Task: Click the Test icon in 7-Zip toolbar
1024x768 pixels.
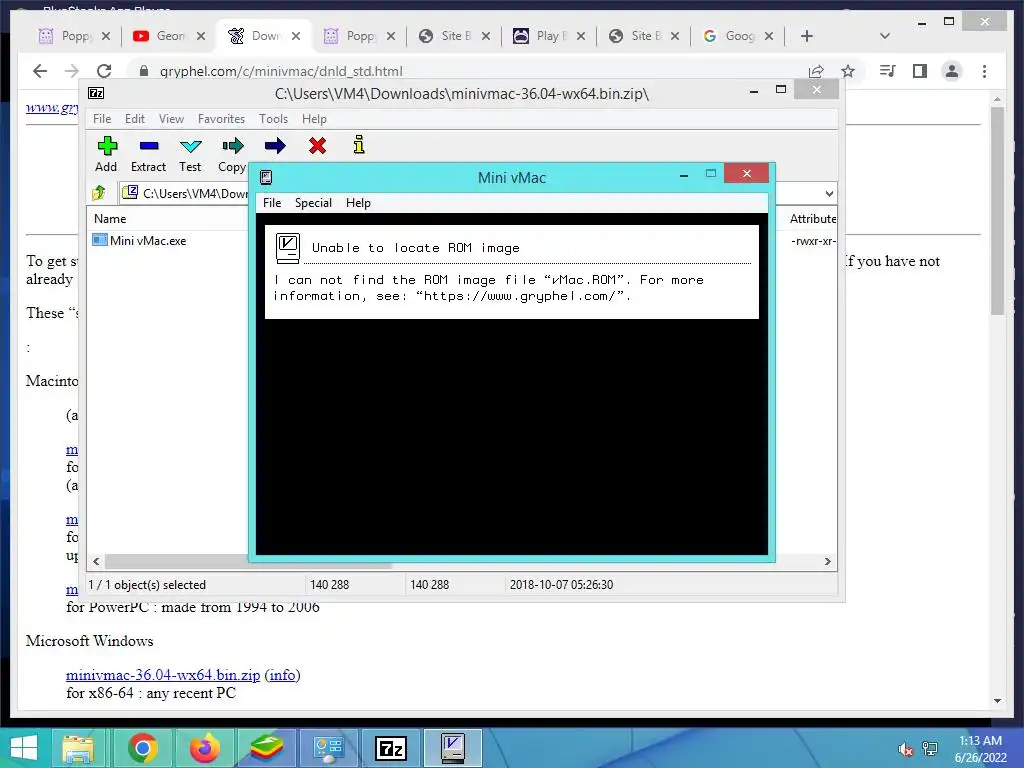Action: click(191, 146)
